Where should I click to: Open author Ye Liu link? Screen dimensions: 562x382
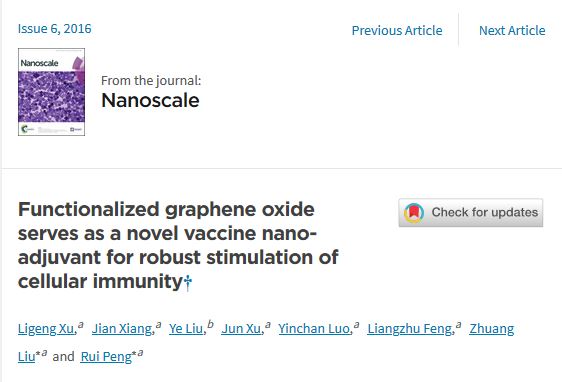click(187, 329)
